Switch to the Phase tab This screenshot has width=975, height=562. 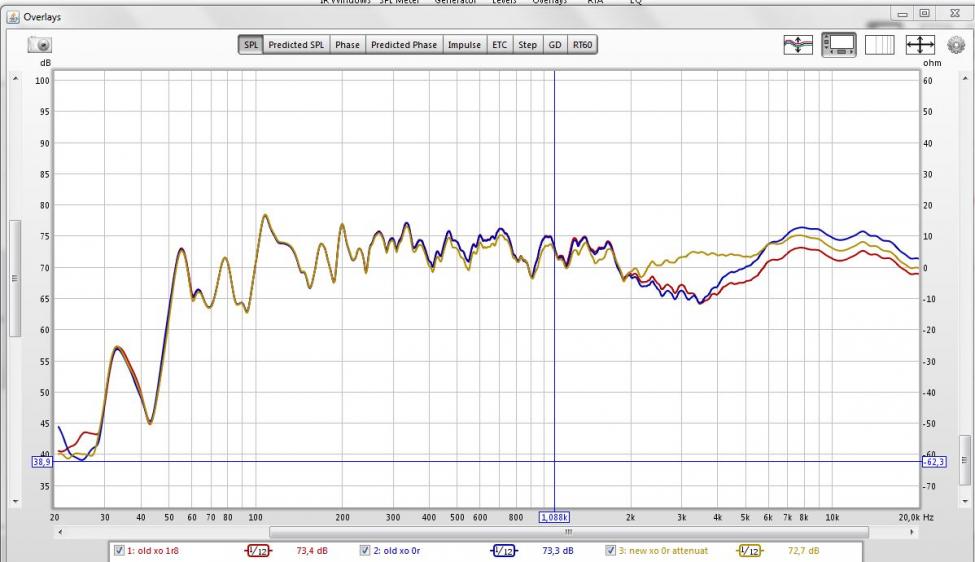point(347,45)
